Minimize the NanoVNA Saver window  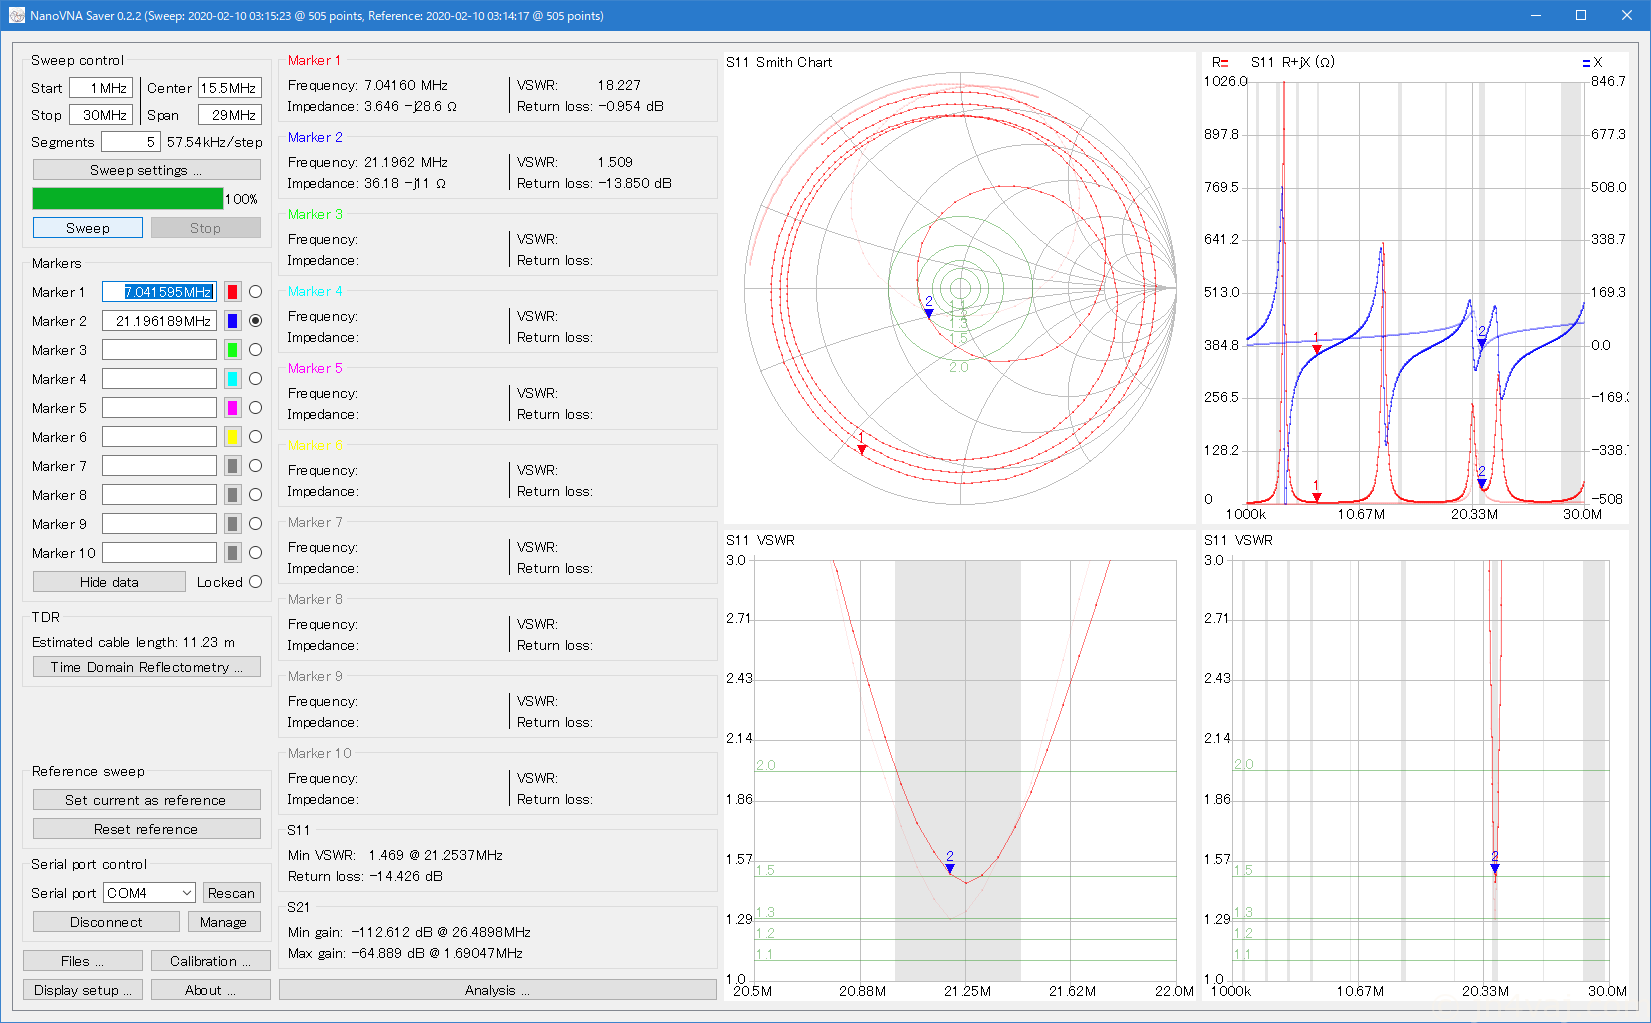(x=1535, y=15)
